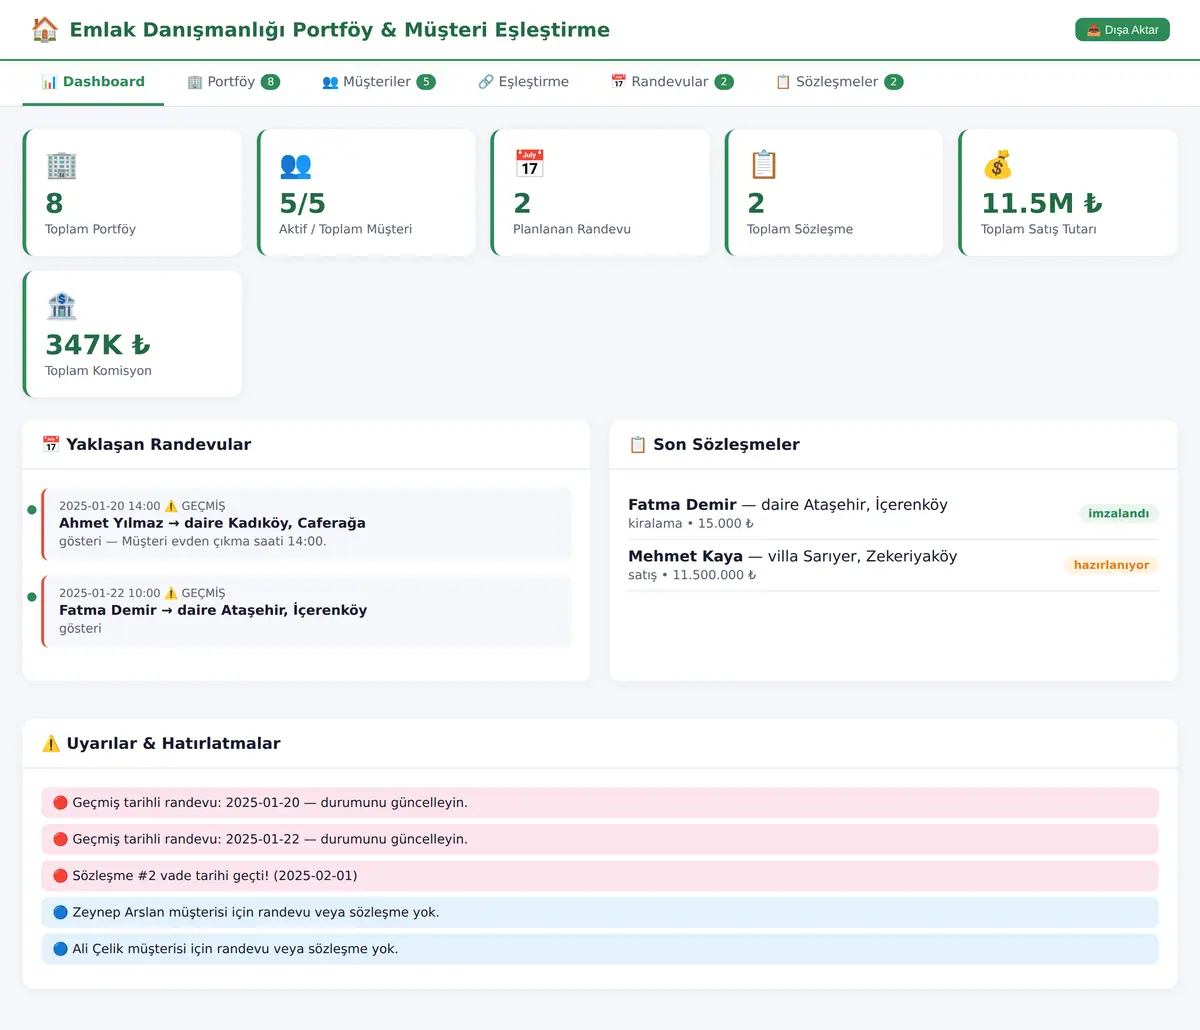Click the badge 8 on Portföy tab
The image size is (1200, 1030).
270,82
